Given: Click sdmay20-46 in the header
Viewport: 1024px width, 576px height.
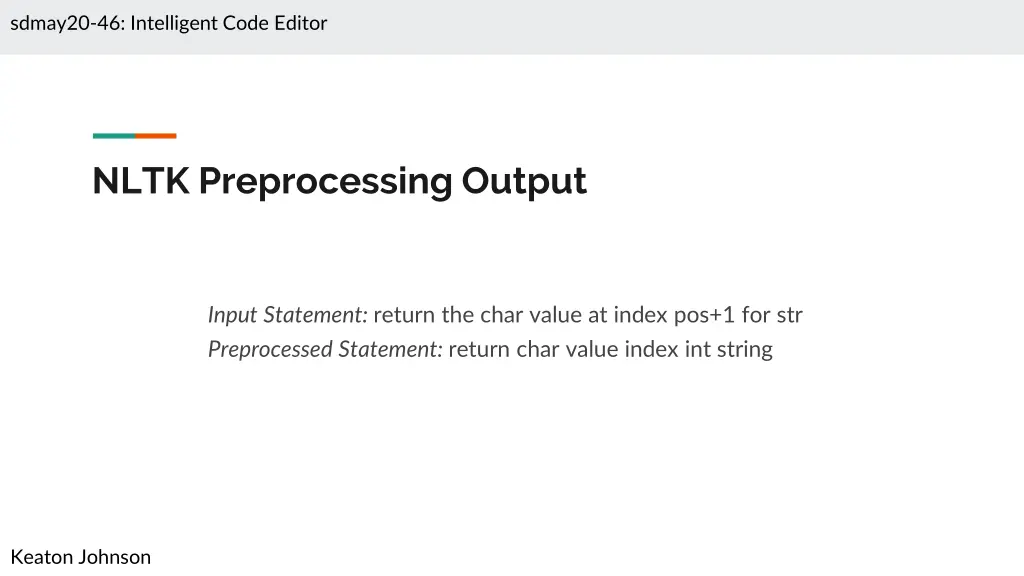Looking at the screenshot, I should [x=66, y=23].
